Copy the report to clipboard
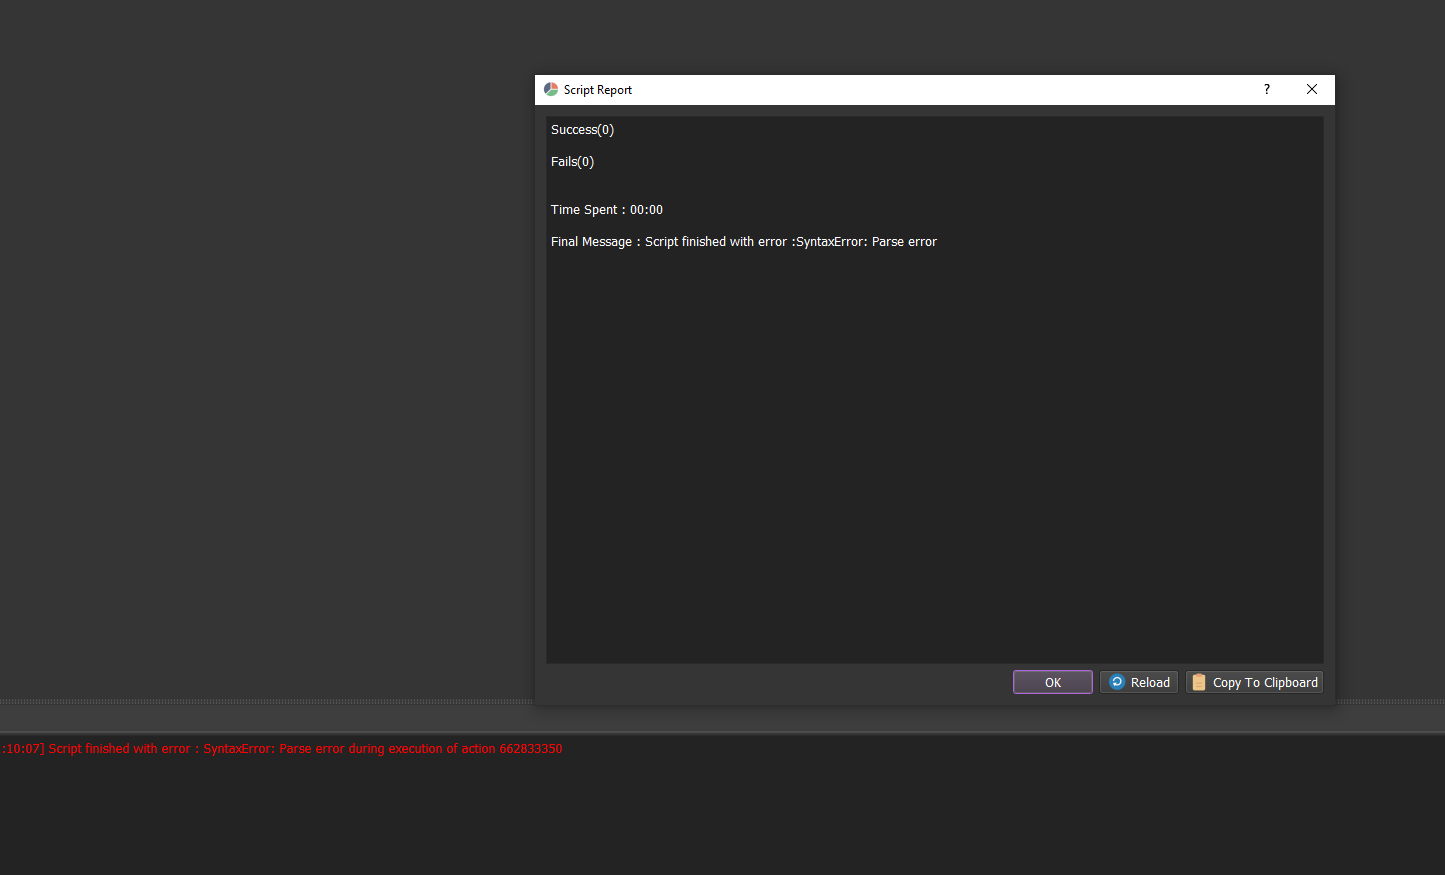 pos(1254,682)
